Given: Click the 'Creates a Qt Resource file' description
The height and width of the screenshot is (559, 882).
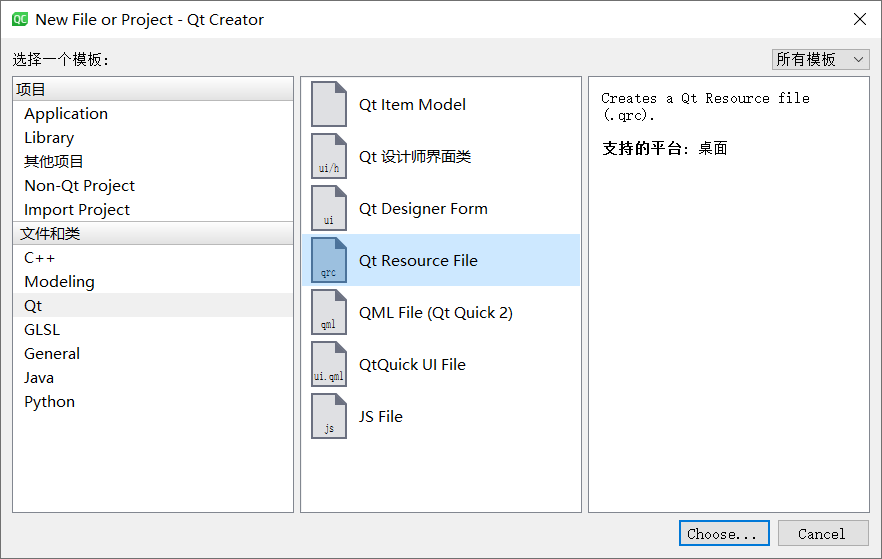Looking at the screenshot, I should pos(705,107).
